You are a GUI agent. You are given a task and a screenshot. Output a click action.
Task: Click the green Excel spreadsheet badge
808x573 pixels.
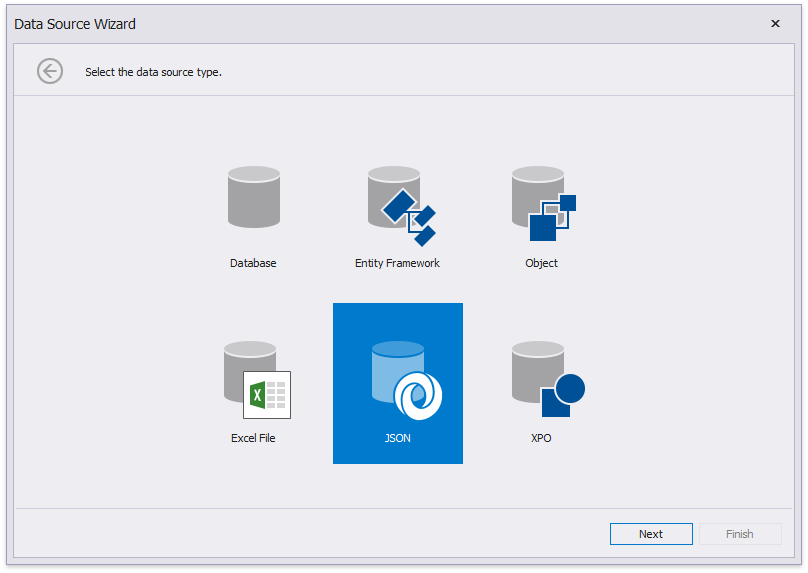[x=266, y=394]
